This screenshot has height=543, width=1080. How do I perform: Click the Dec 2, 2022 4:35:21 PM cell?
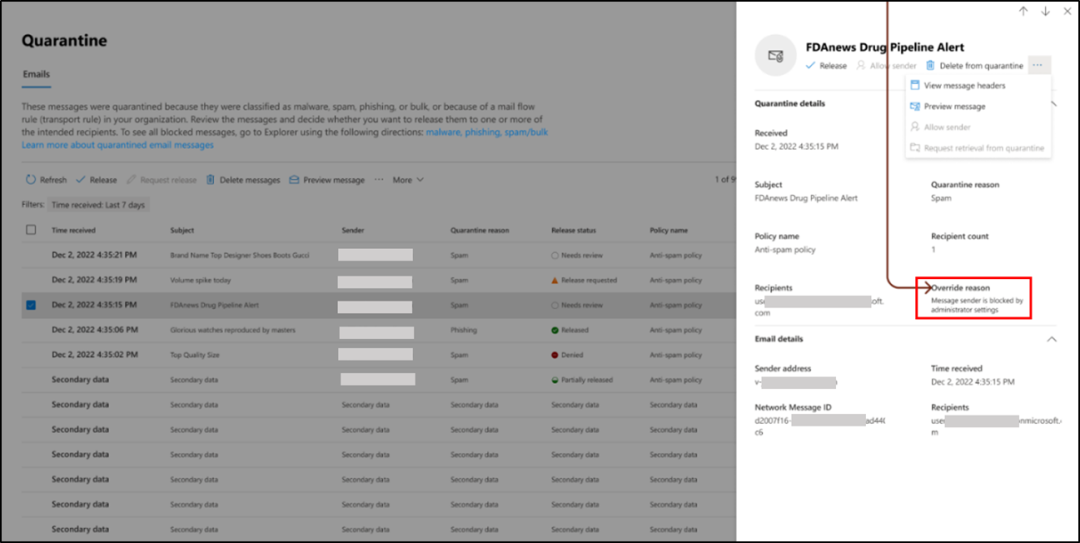(94, 255)
